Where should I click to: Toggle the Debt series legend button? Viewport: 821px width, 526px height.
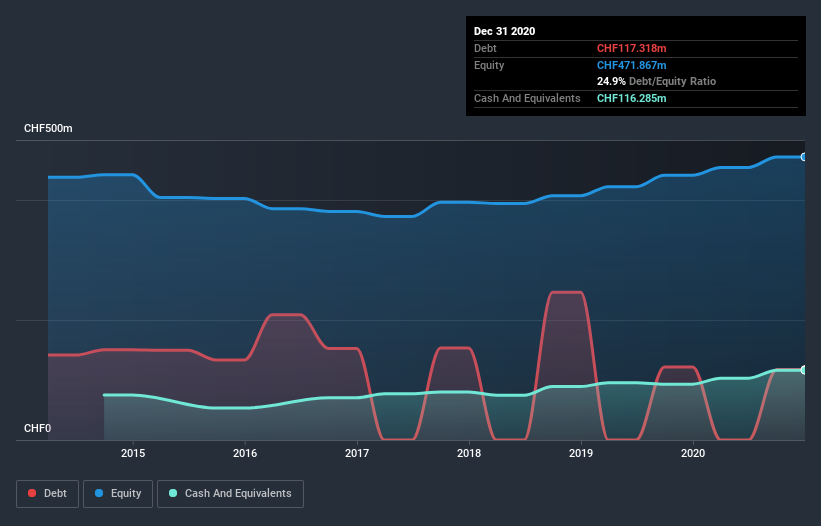click(47, 494)
